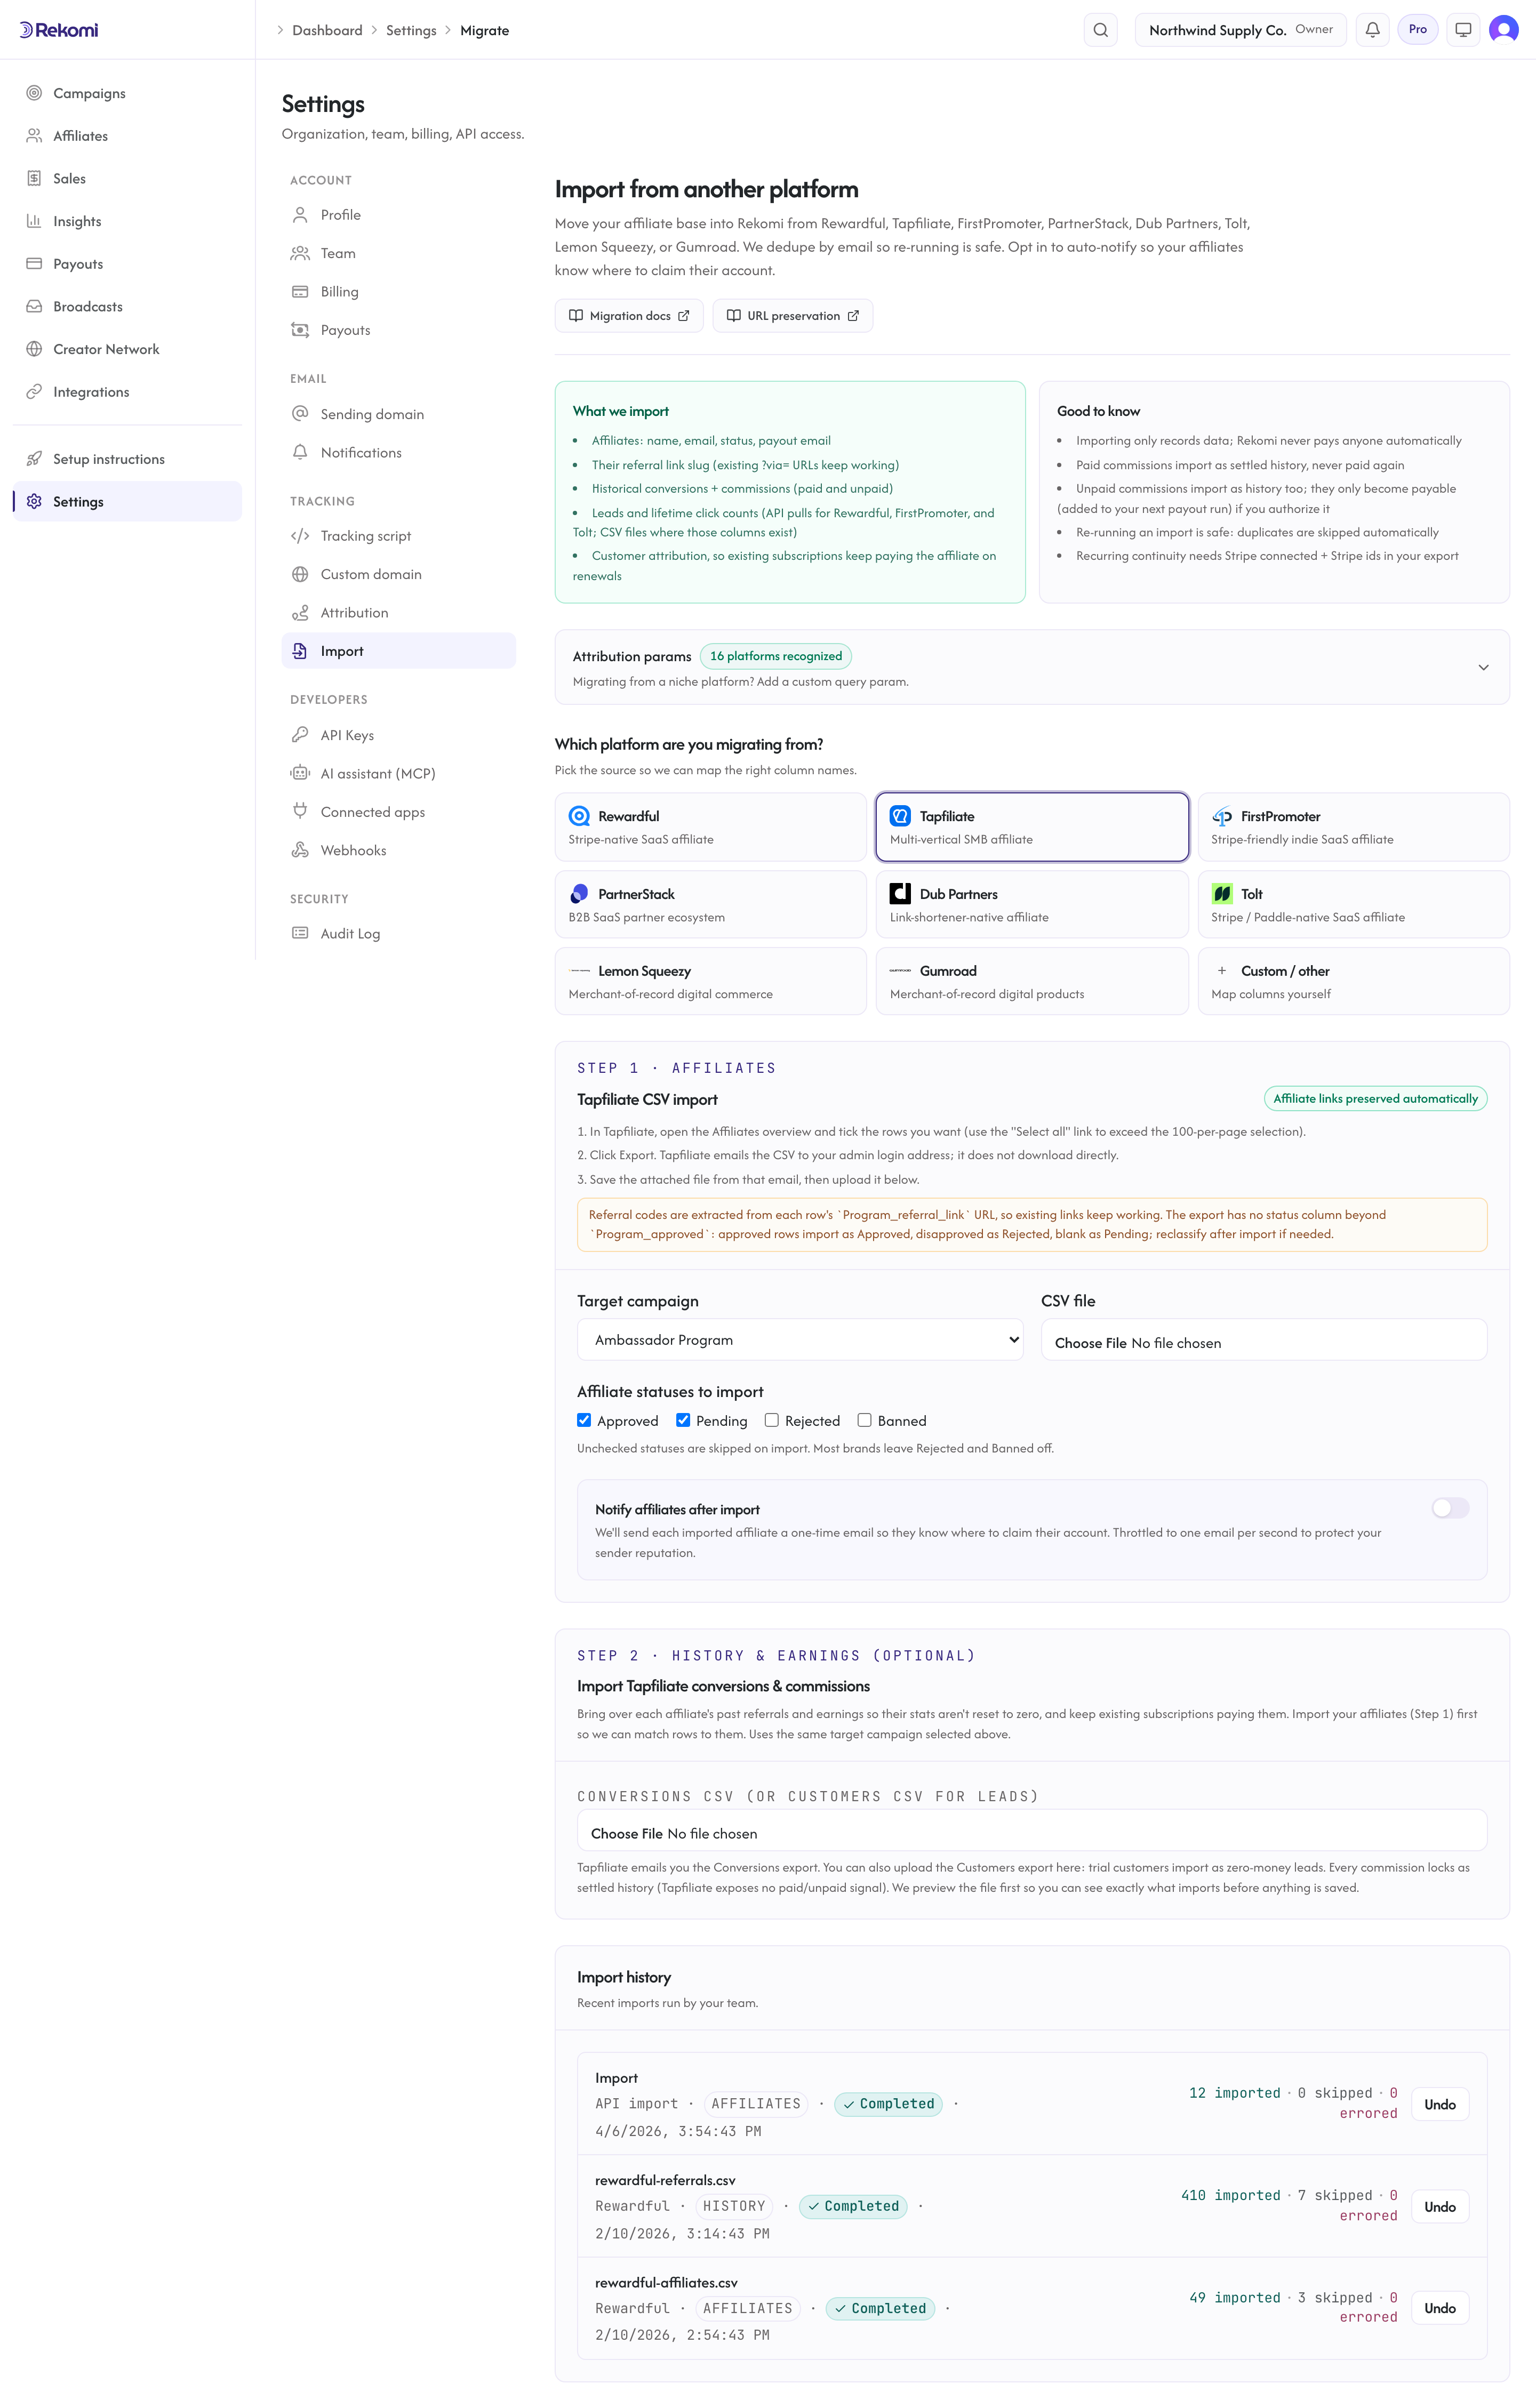Click the Pro plan badge

point(1417,30)
